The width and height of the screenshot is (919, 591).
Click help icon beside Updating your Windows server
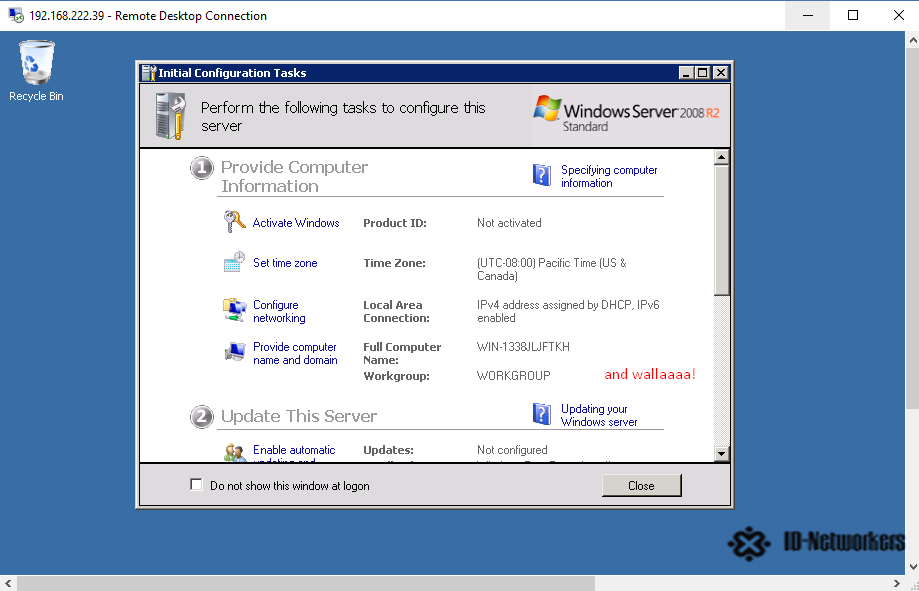pos(542,414)
